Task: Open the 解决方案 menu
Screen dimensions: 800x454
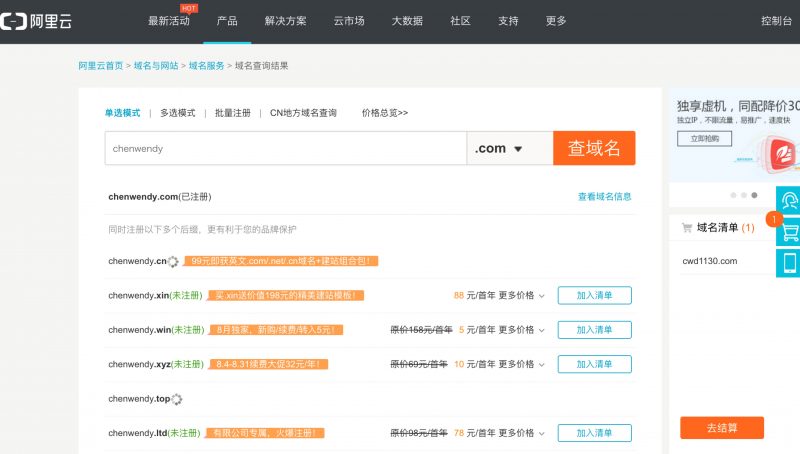Action: 285,21
